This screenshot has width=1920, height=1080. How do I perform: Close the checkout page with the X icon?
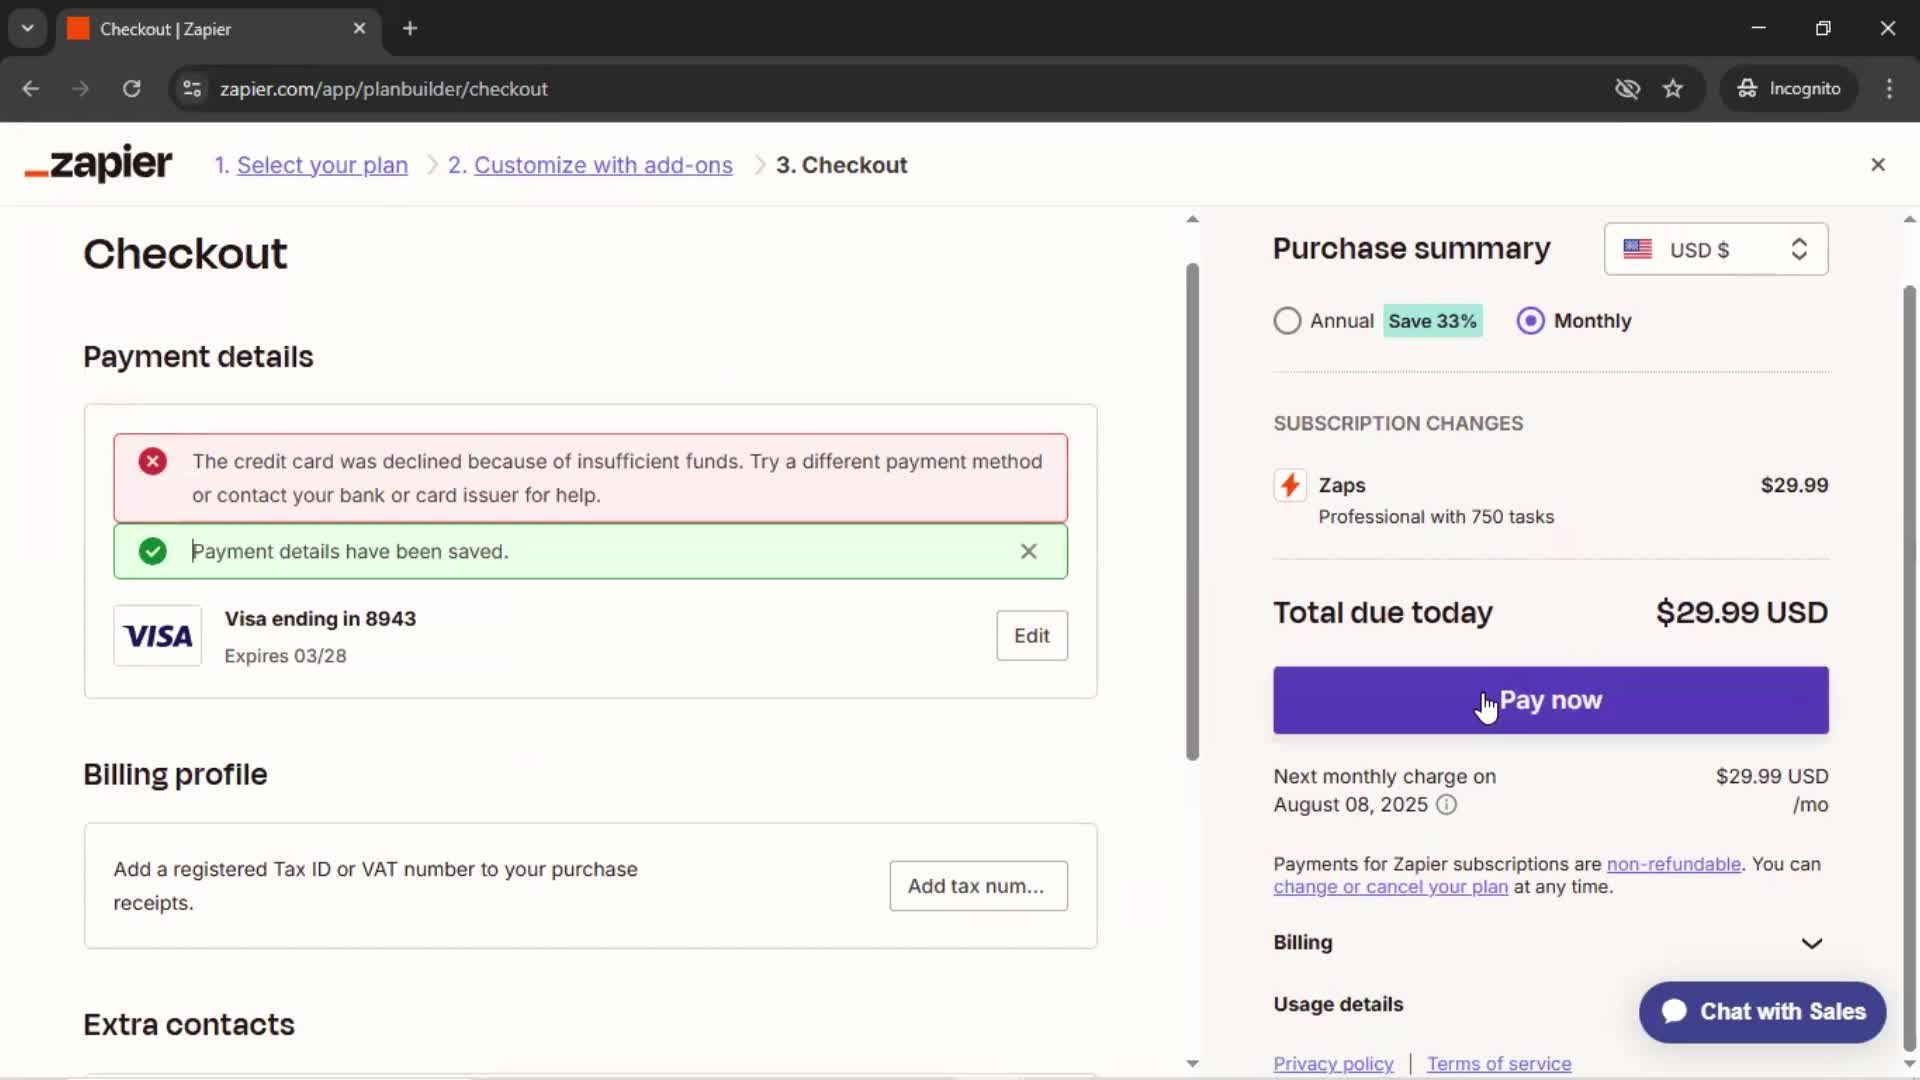tap(1878, 165)
